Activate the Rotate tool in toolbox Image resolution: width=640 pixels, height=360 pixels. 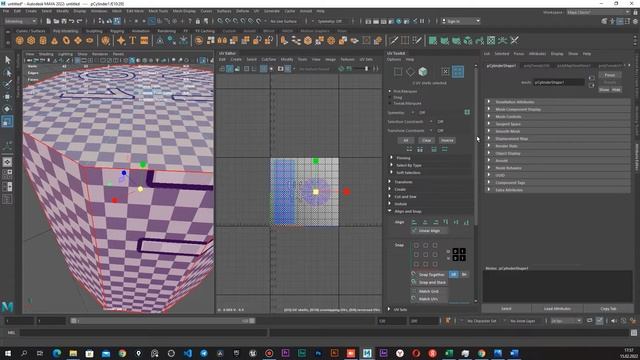click(7, 109)
